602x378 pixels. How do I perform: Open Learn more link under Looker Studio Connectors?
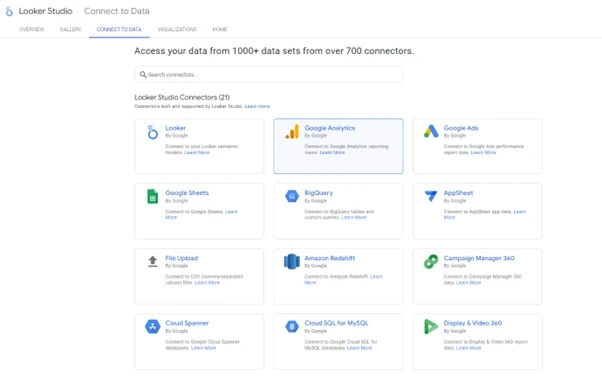(x=257, y=106)
